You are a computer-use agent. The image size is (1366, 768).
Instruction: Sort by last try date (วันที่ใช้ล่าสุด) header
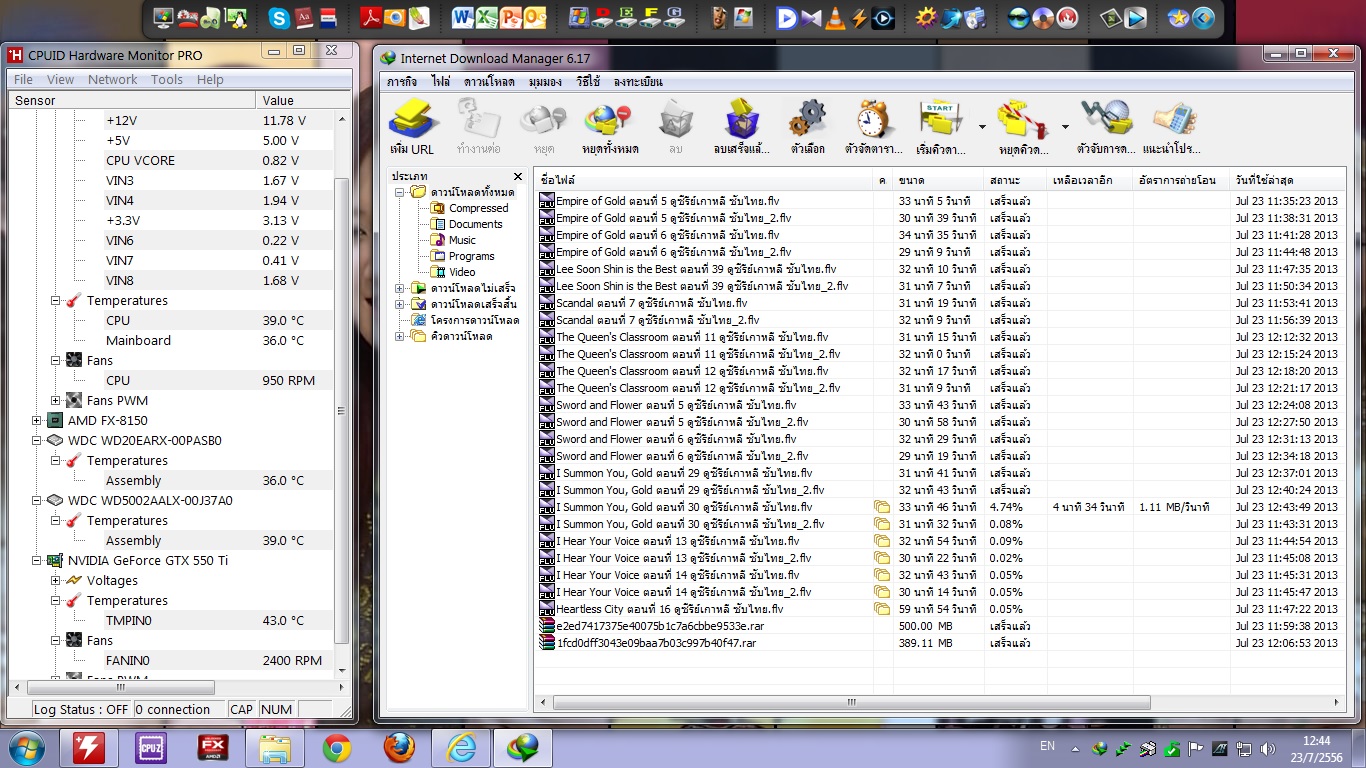point(1288,180)
